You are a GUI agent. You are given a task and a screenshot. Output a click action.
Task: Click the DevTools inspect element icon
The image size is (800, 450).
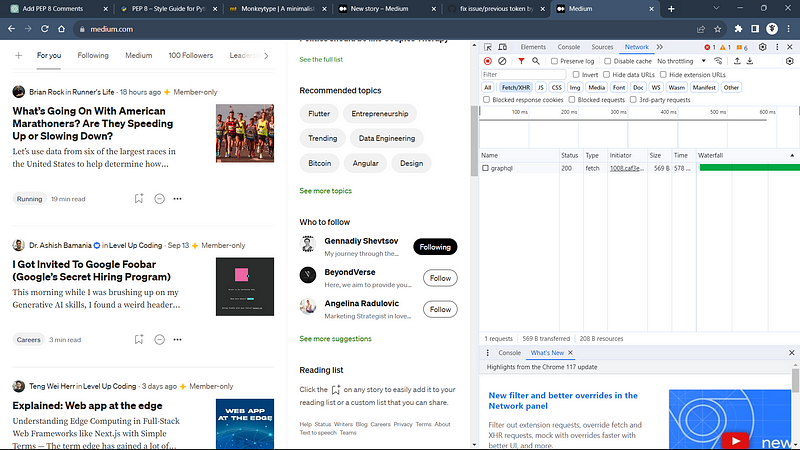(488, 47)
